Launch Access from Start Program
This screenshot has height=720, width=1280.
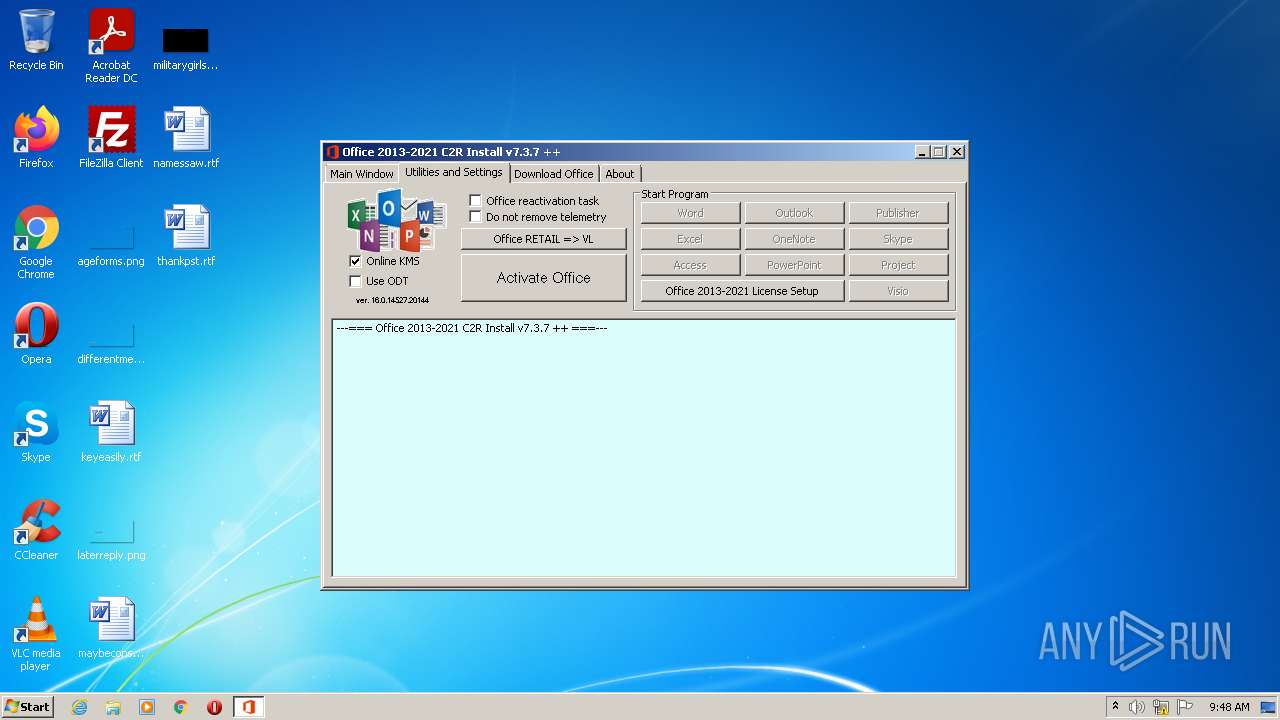(690, 265)
